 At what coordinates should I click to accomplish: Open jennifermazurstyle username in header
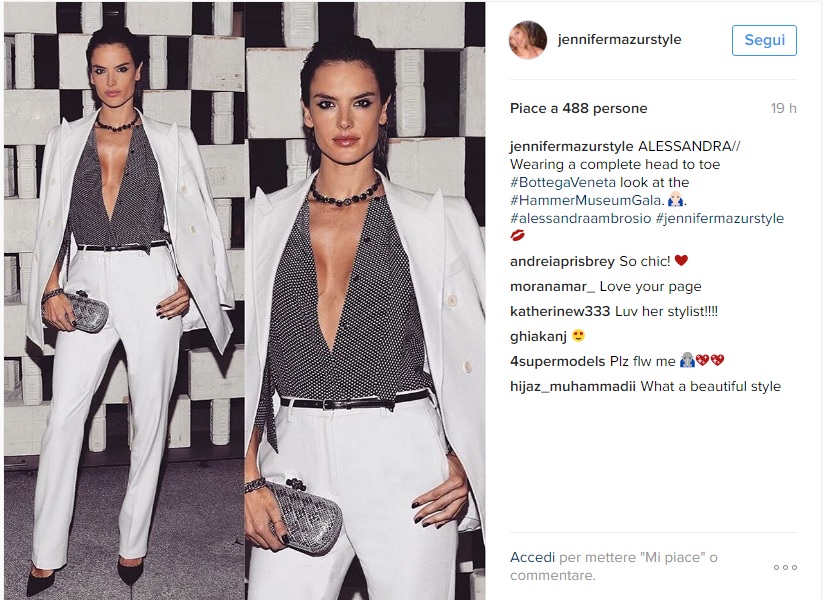pyautogui.click(x=619, y=39)
